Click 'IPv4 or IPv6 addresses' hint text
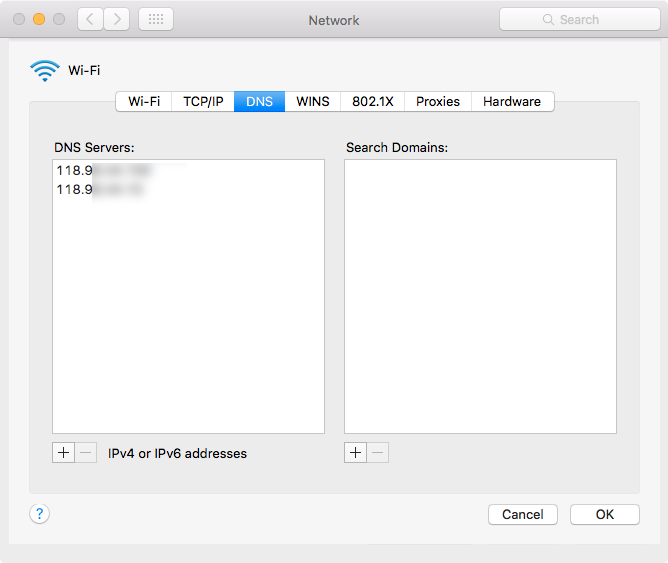 tap(177, 454)
